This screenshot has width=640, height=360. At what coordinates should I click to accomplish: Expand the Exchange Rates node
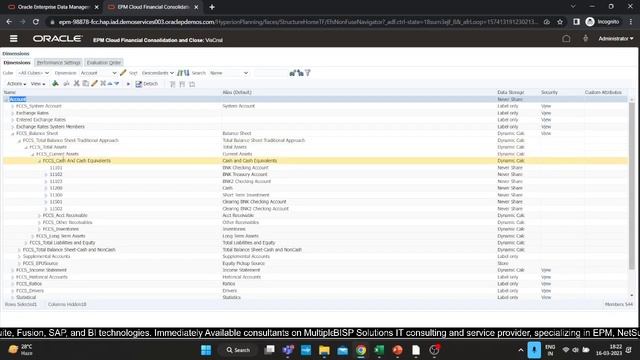tap(13, 113)
